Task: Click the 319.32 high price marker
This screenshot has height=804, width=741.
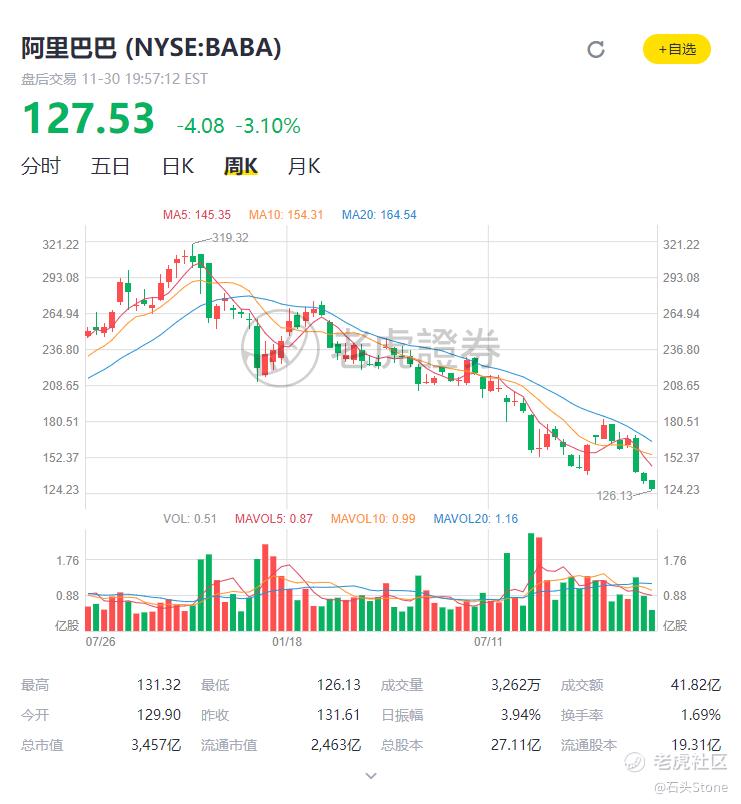Action: 230,238
